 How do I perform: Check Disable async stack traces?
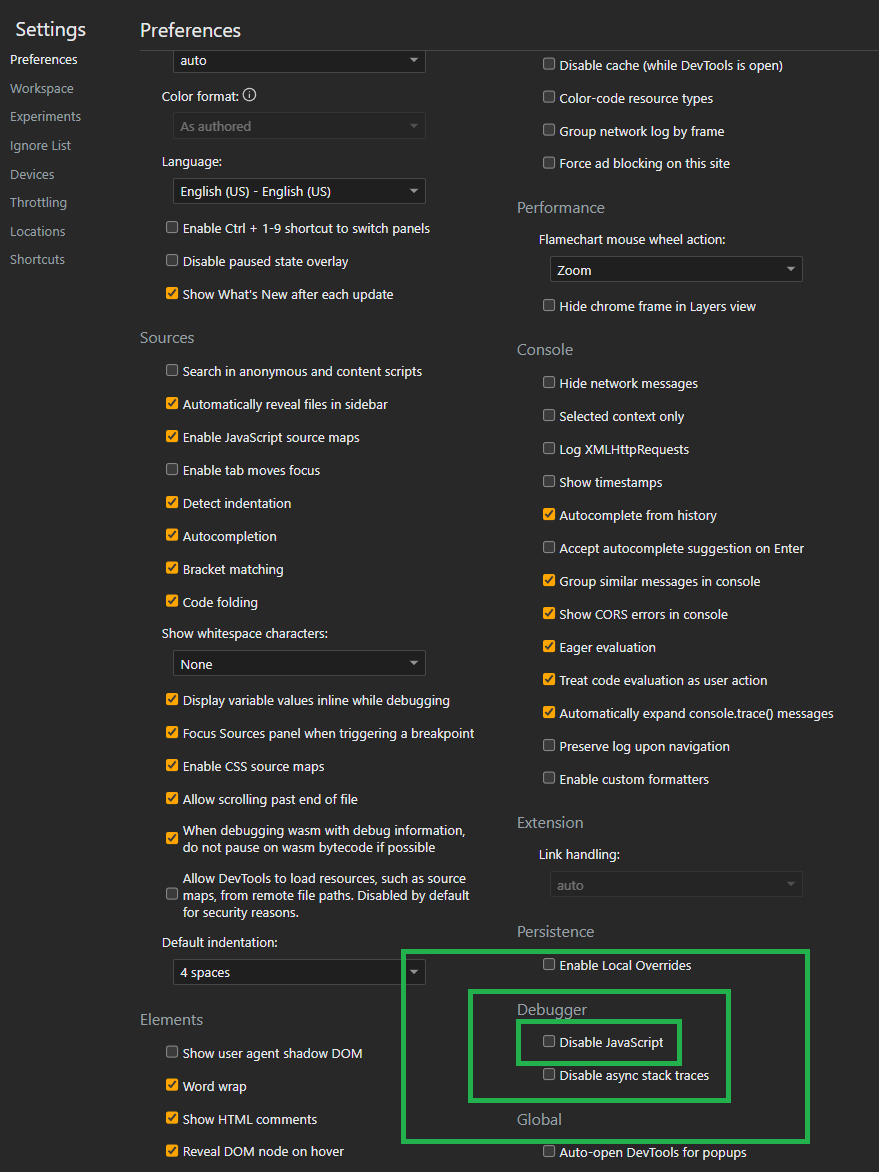coord(549,1074)
